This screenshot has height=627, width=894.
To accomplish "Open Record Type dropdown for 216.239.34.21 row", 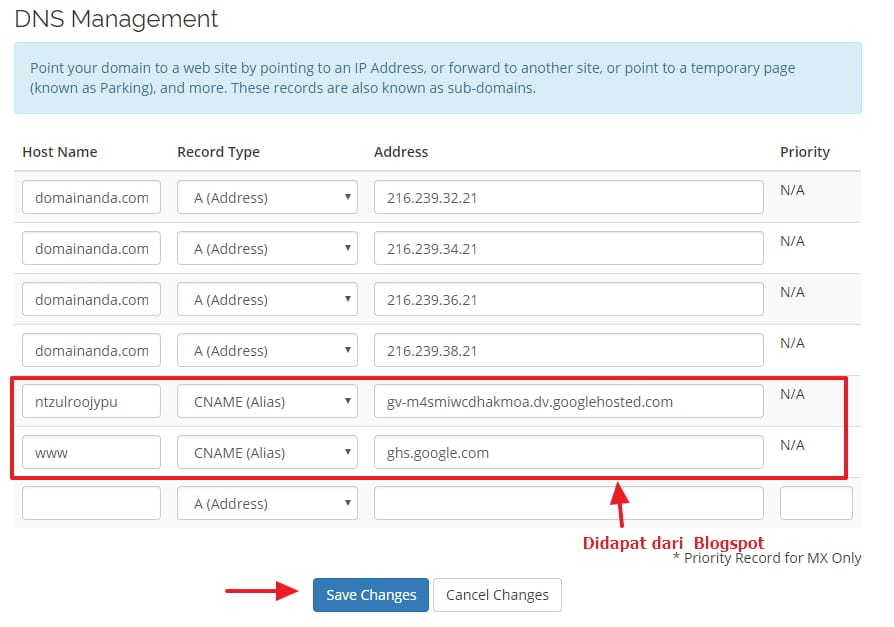I will 267,249.
